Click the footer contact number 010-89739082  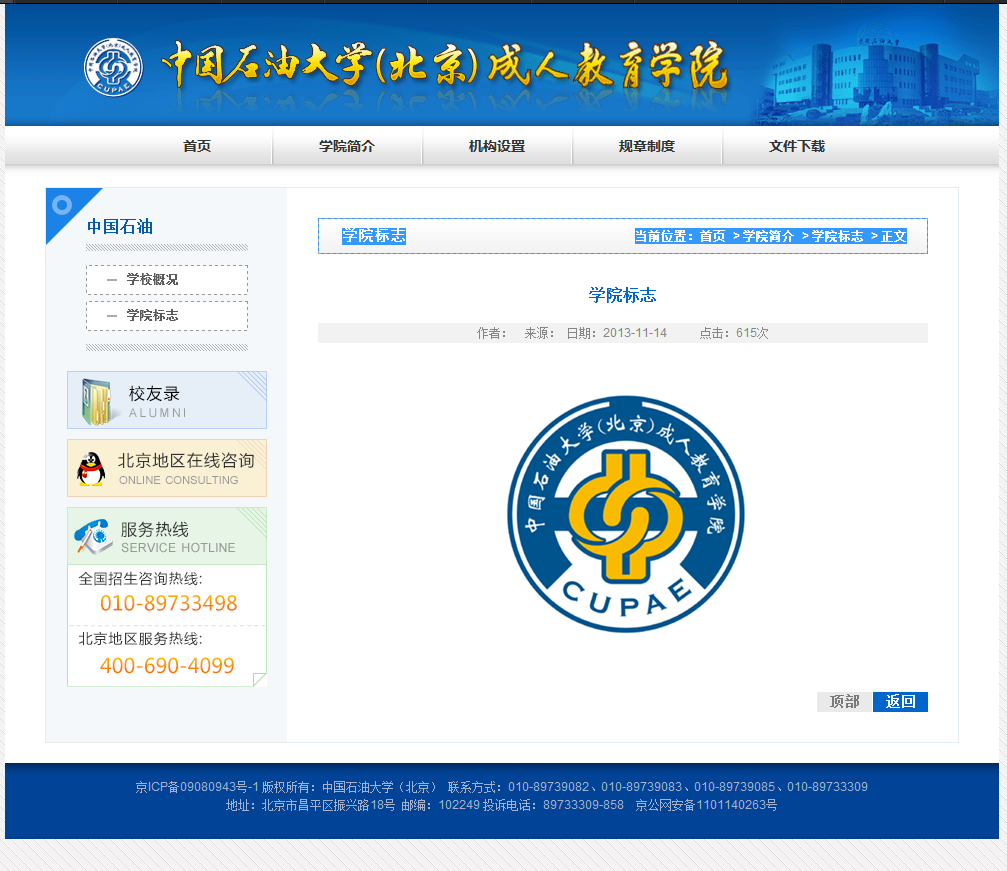548,787
